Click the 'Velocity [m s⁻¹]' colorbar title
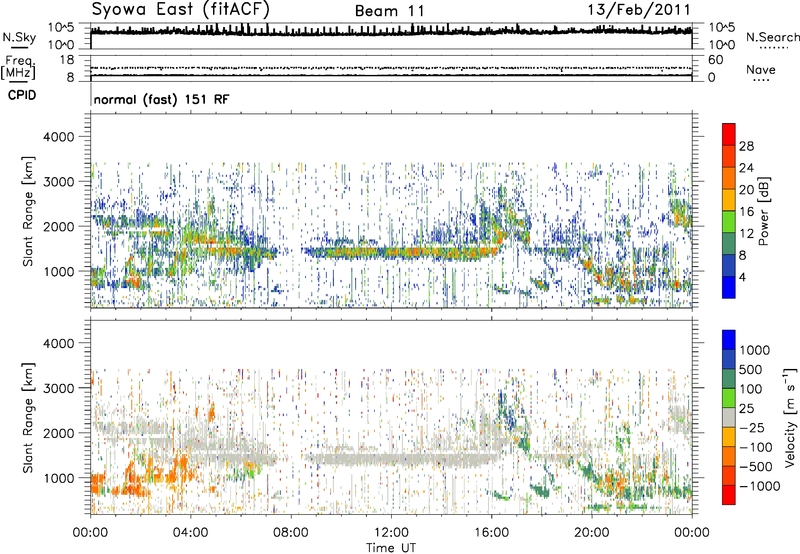The image size is (800, 554). [790, 417]
